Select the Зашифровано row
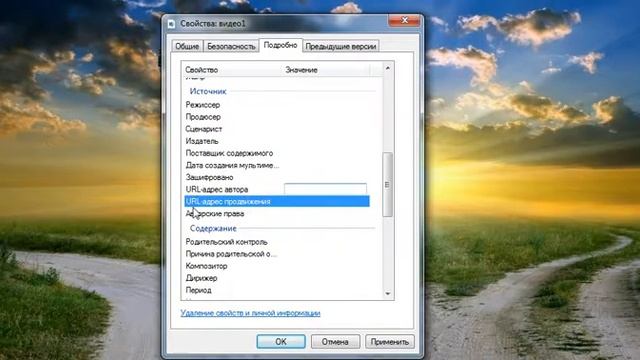The image size is (640, 360). (277, 177)
